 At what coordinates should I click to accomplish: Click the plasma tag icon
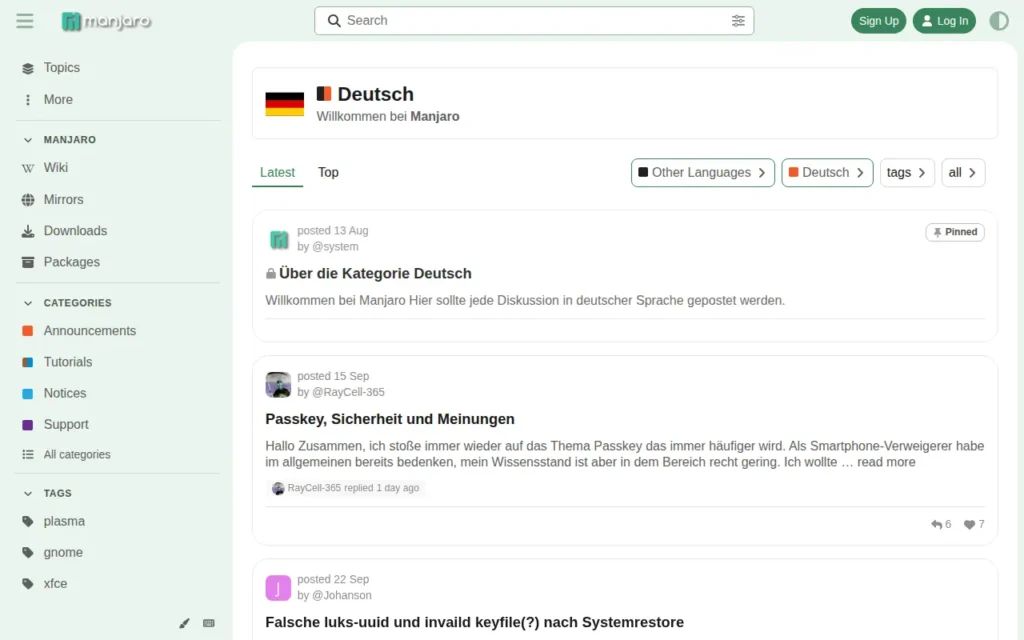tap(27, 521)
